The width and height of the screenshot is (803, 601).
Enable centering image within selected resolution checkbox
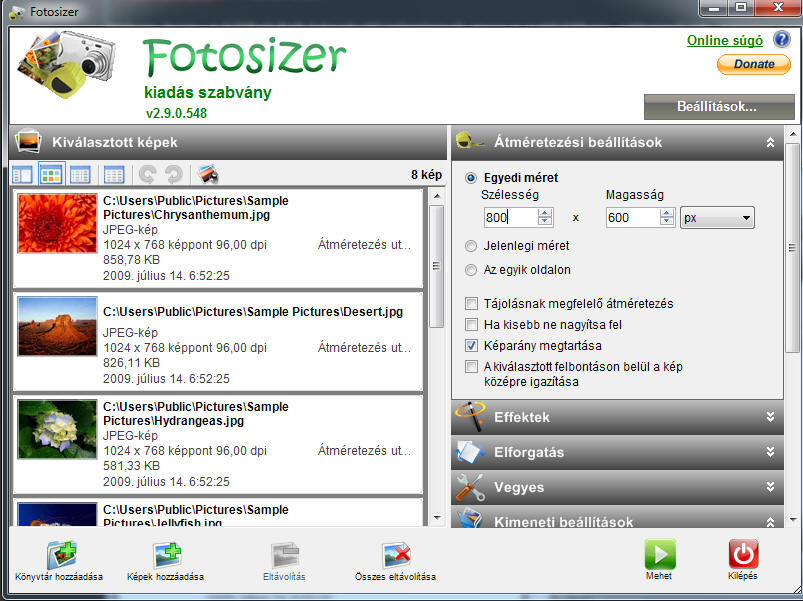(x=471, y=367)
